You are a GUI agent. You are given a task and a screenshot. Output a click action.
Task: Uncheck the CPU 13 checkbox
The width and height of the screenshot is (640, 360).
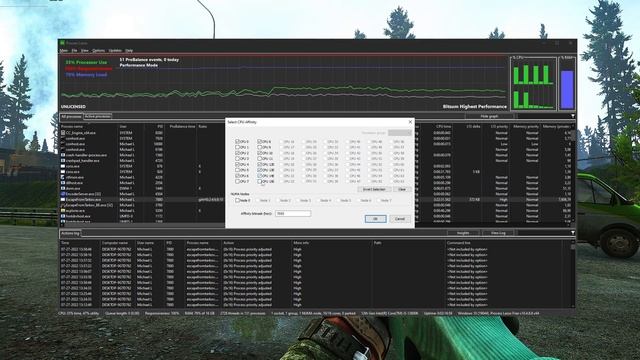pyautogui.click(x=259, y=170)
